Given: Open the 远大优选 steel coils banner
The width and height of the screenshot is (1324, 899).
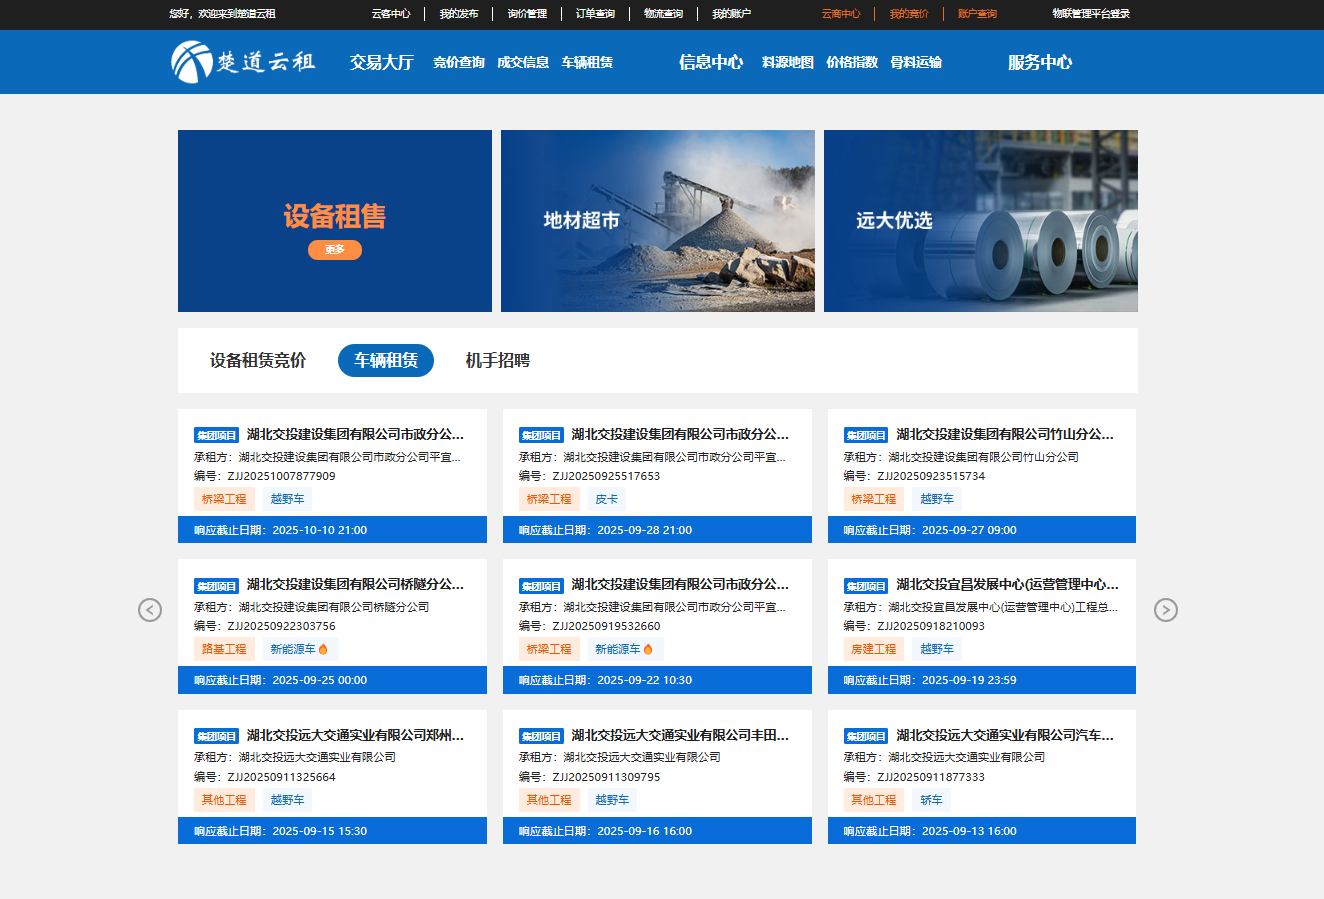Looking at the screenshot, I should tap(981, 221).
